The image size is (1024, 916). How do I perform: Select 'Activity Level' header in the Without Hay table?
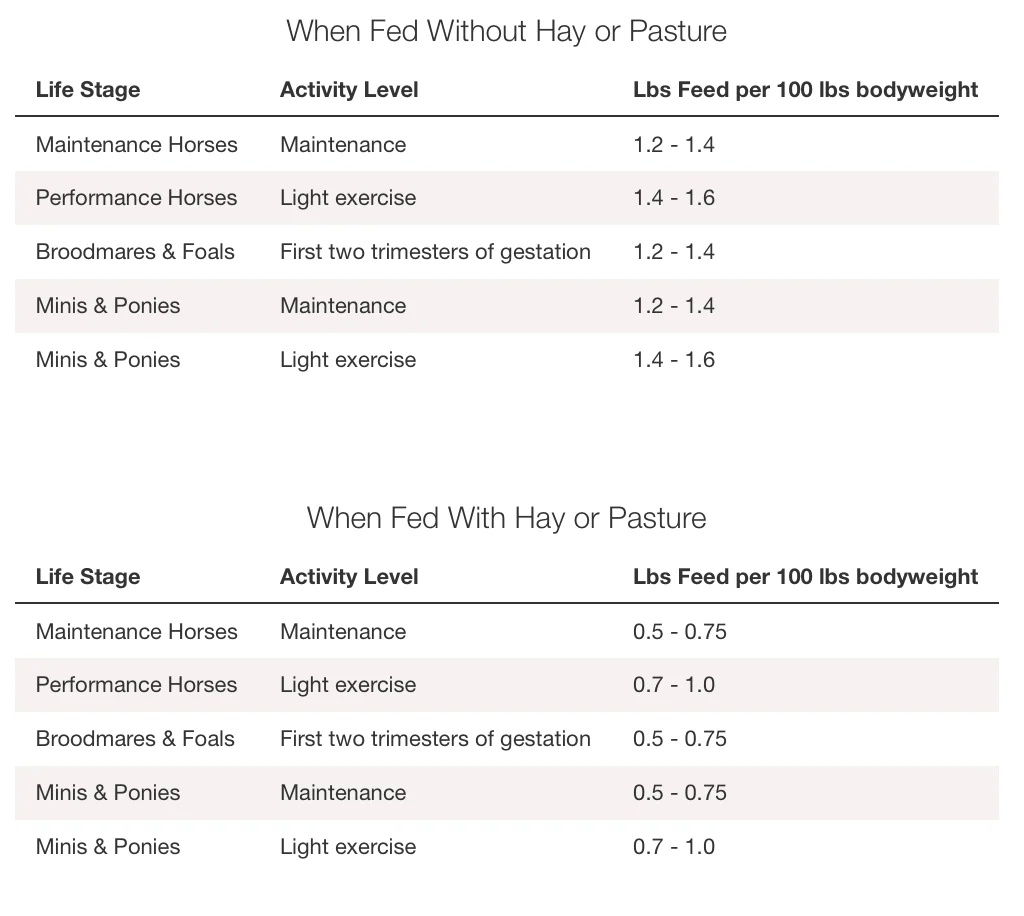349,90
